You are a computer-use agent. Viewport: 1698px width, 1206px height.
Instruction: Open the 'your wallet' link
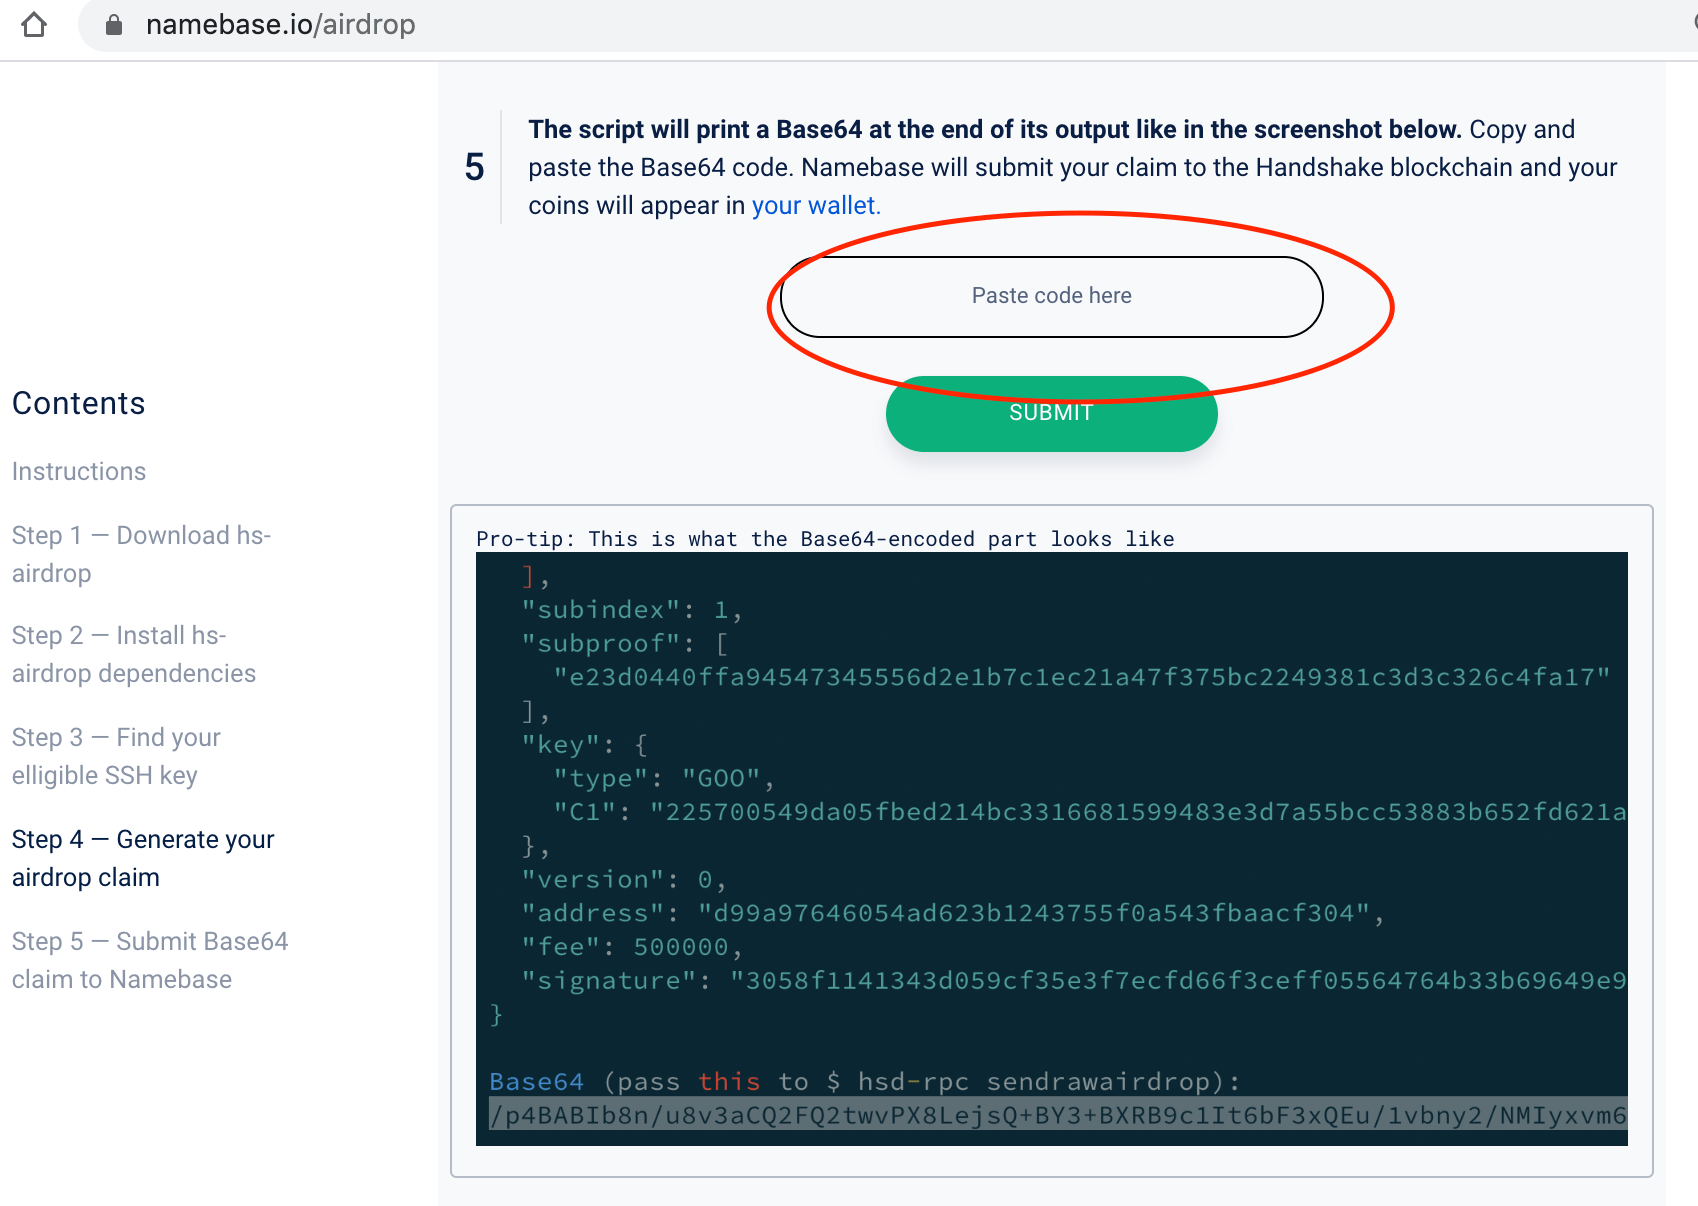[816, 205]
